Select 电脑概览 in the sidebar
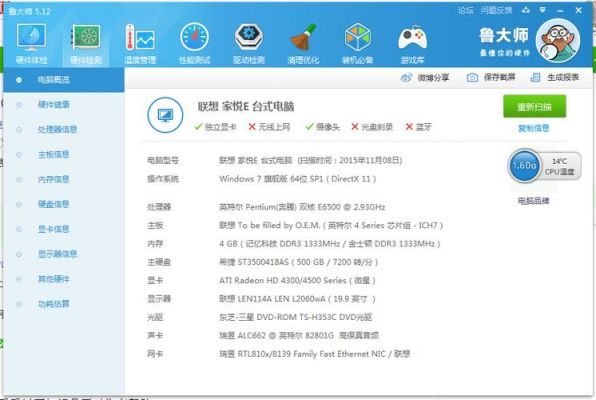The height and width of the screenshot is (400, 596). (64, 80)
